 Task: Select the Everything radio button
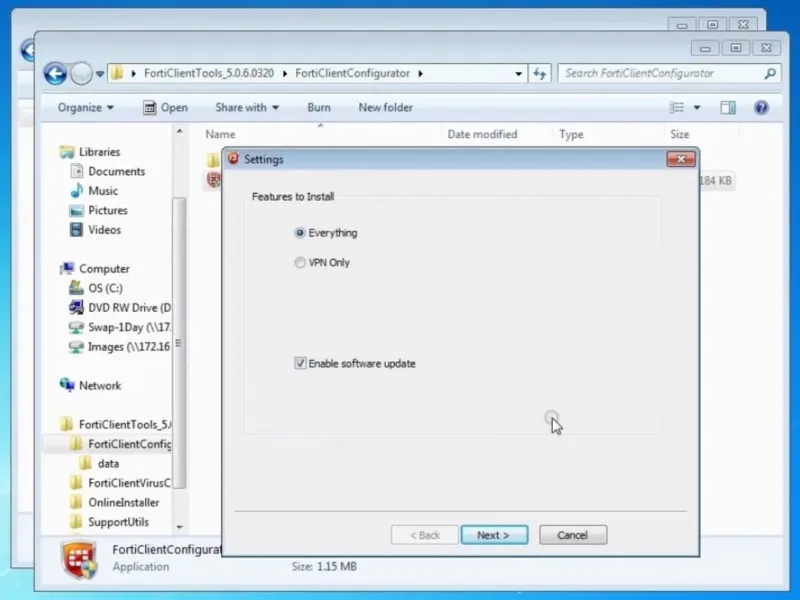tap(300, 233)
